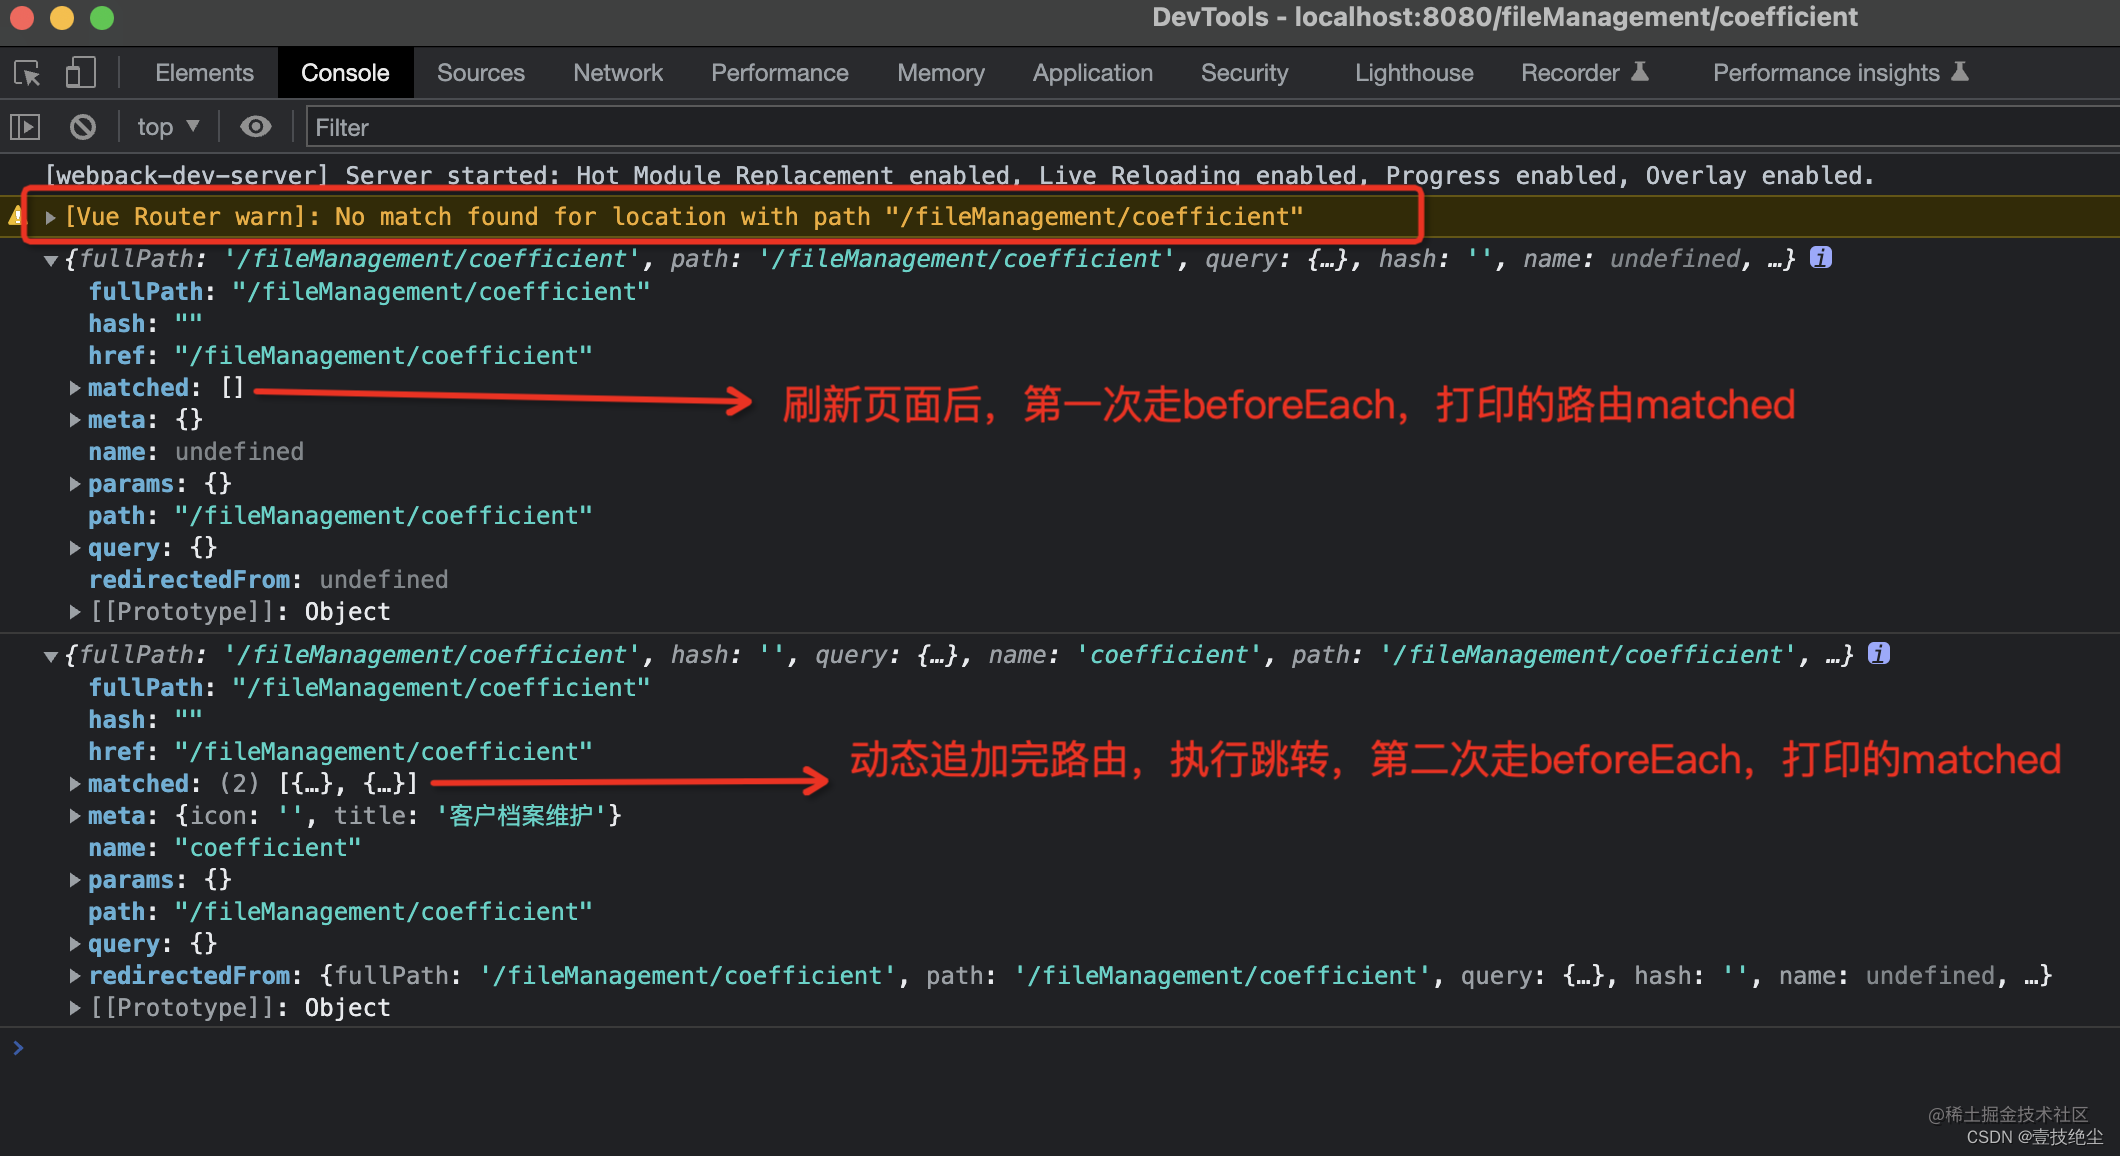Expand first object's query property
Viewport: 2120px width, 1156px height.
(75, 548)
